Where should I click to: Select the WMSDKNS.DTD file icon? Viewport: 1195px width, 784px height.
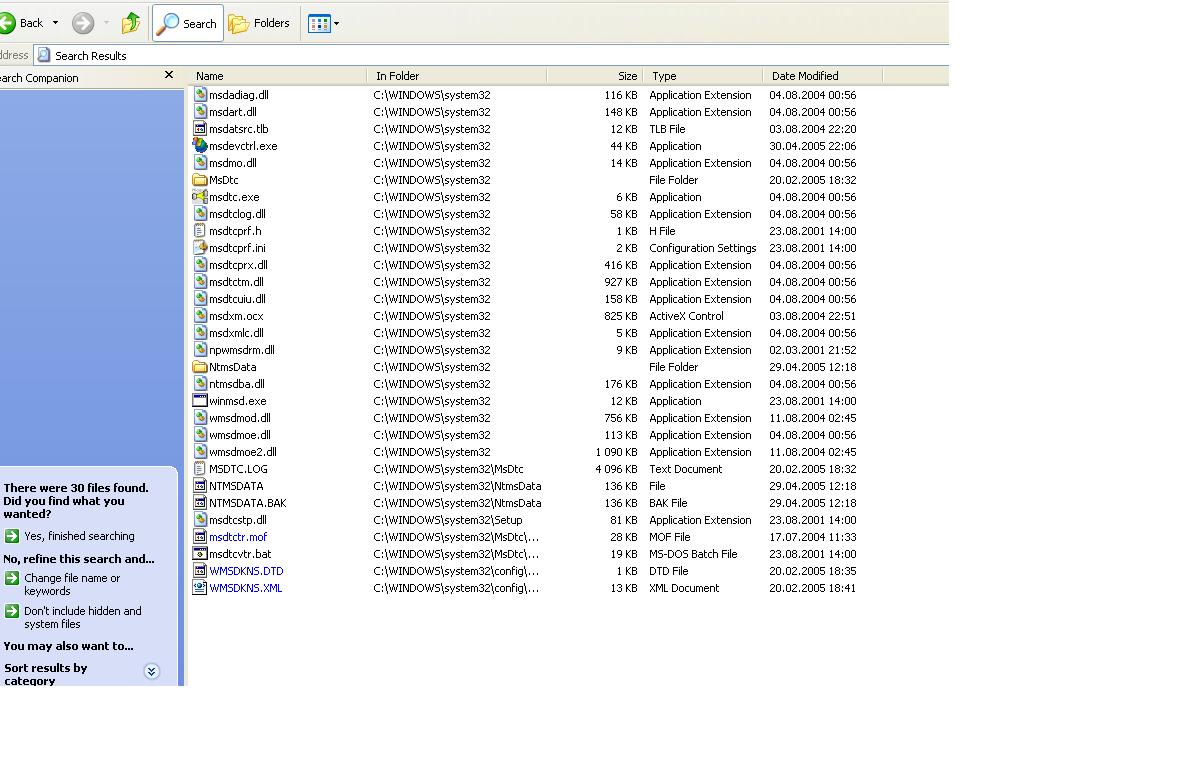[x=200, y=571]
